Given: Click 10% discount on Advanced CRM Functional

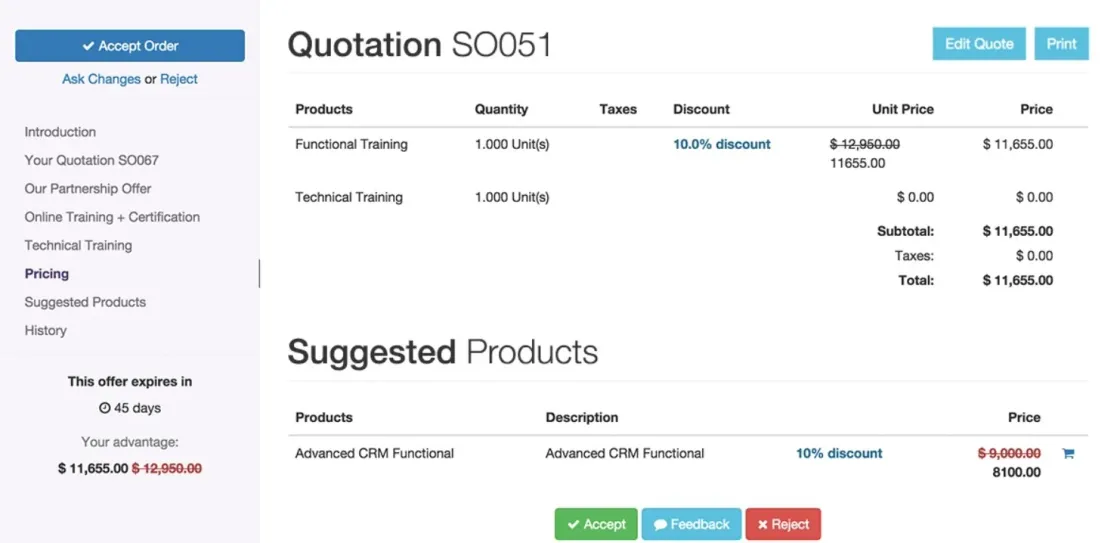Looking at the screenshot, I should [839, 453].
